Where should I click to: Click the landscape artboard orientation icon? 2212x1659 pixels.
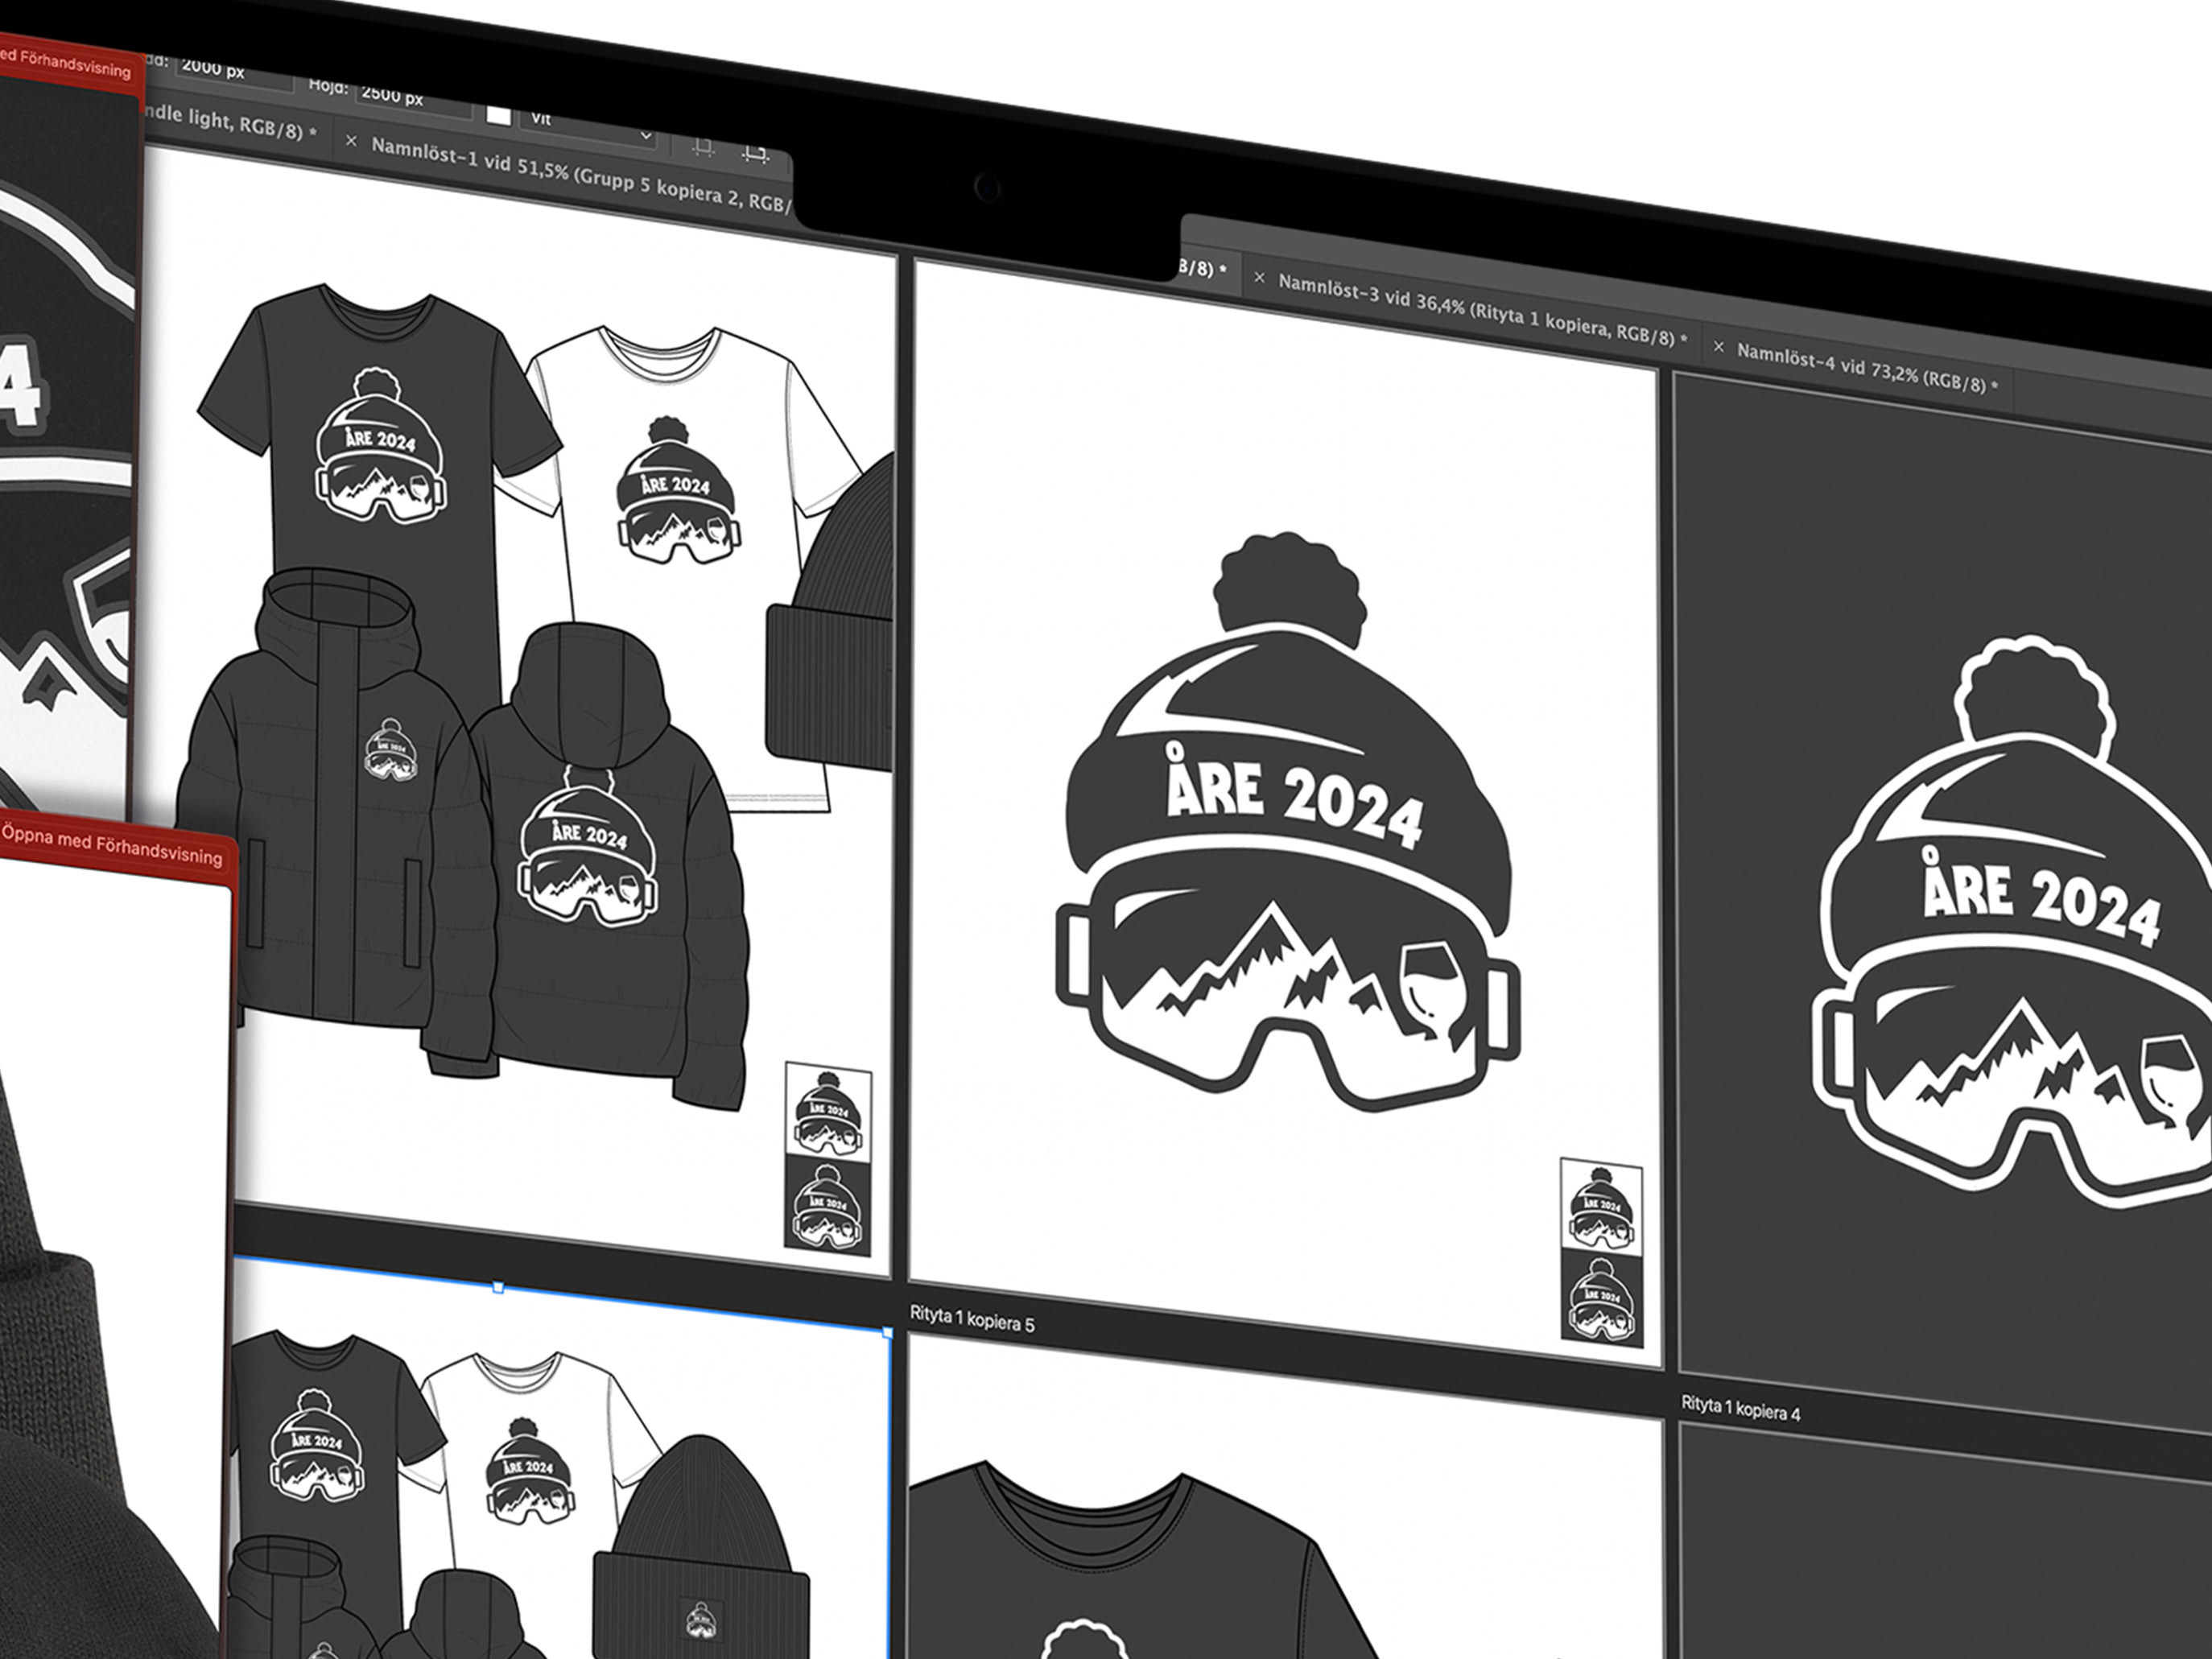755,154
